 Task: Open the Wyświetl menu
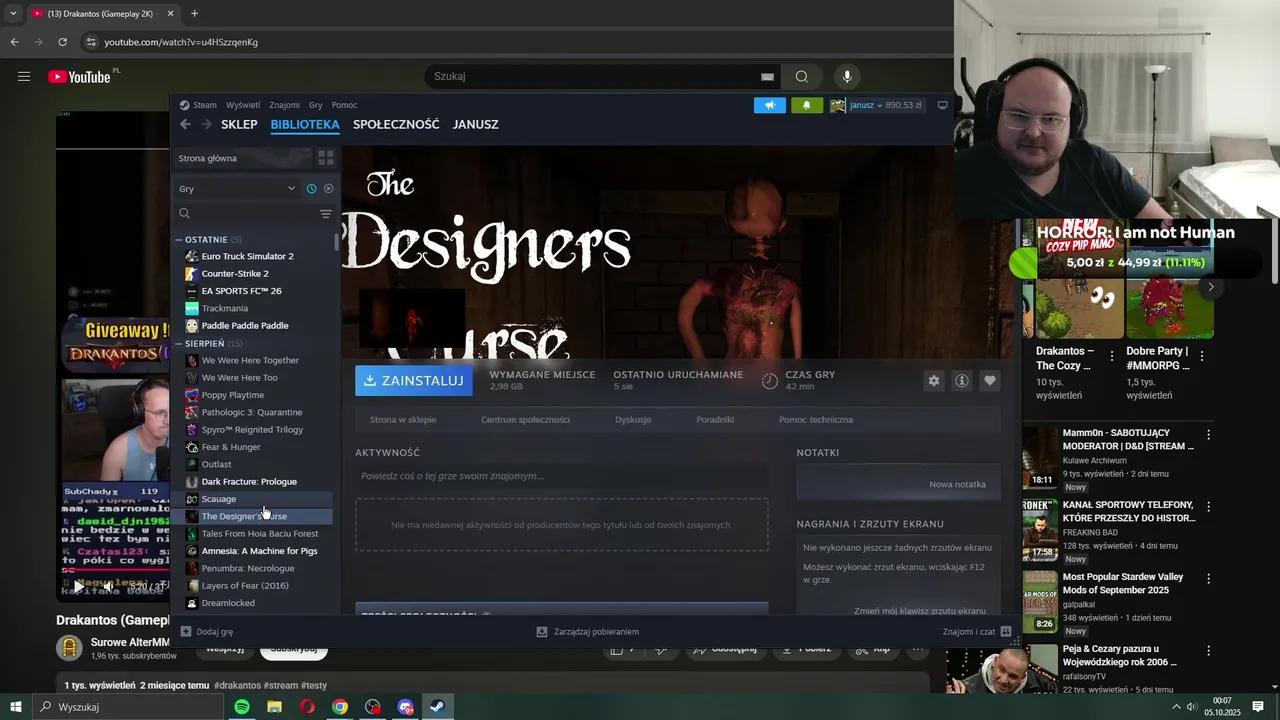tap(243, 105)
